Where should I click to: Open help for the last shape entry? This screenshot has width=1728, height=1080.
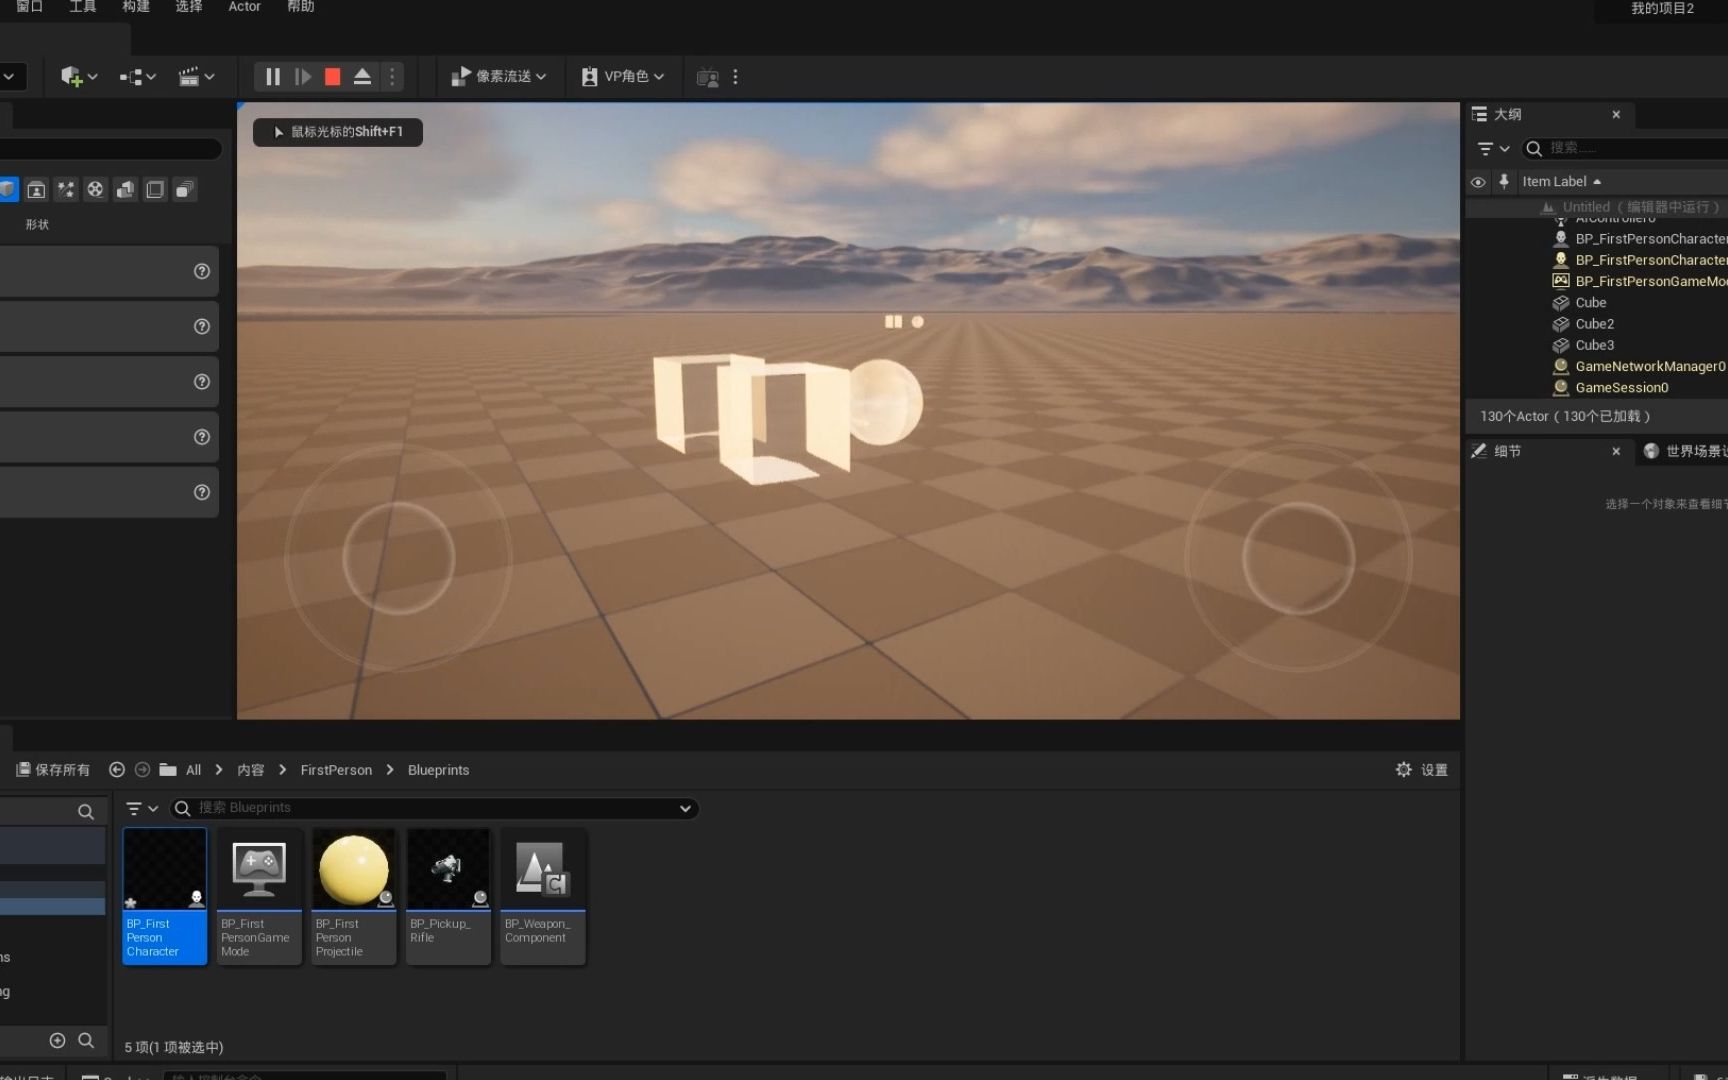click(202, 492)
